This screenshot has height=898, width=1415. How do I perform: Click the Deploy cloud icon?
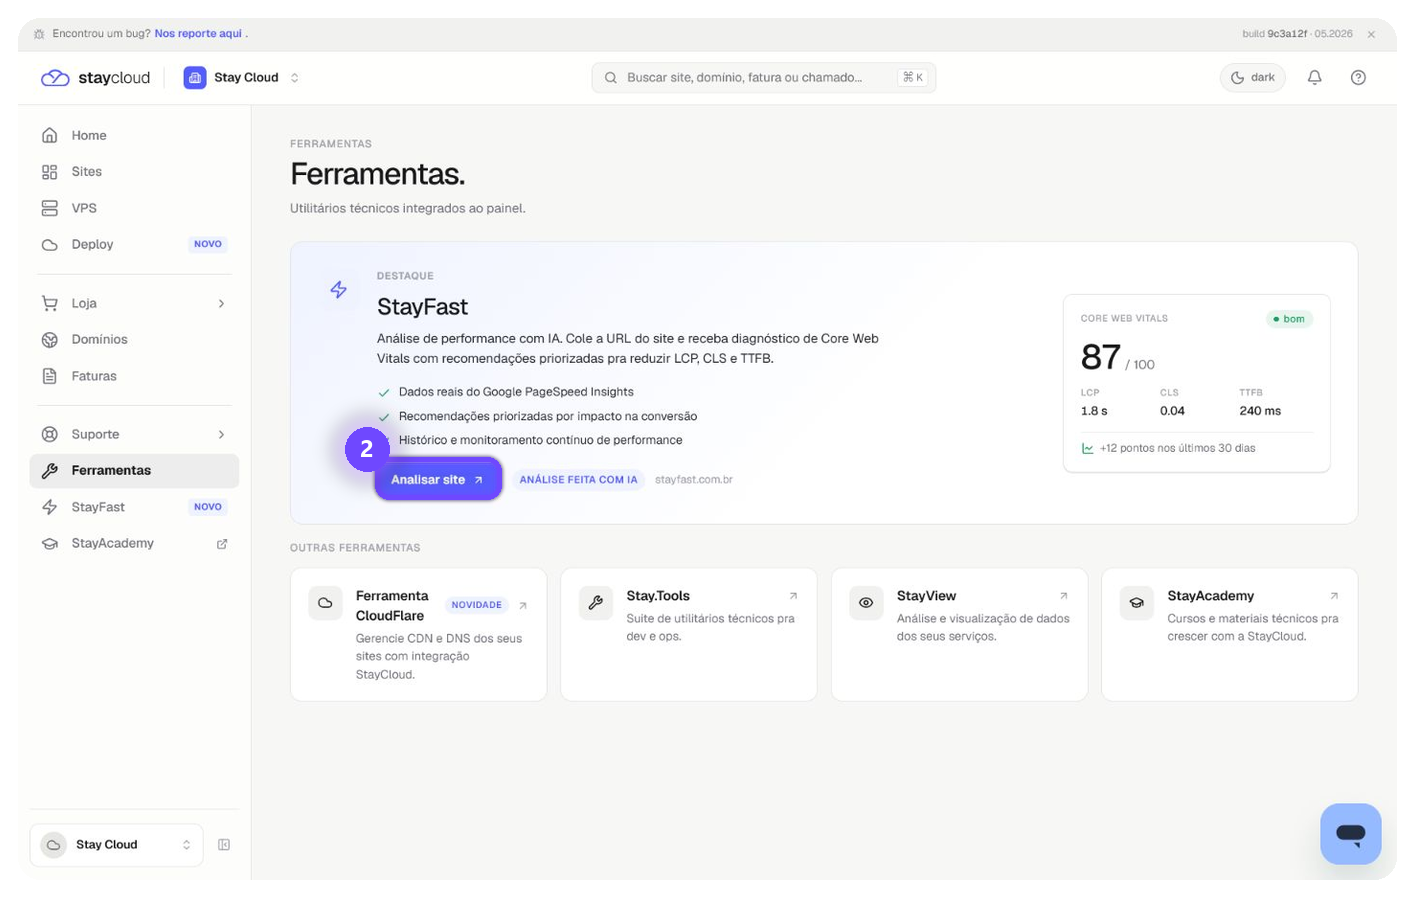(49, 244)
